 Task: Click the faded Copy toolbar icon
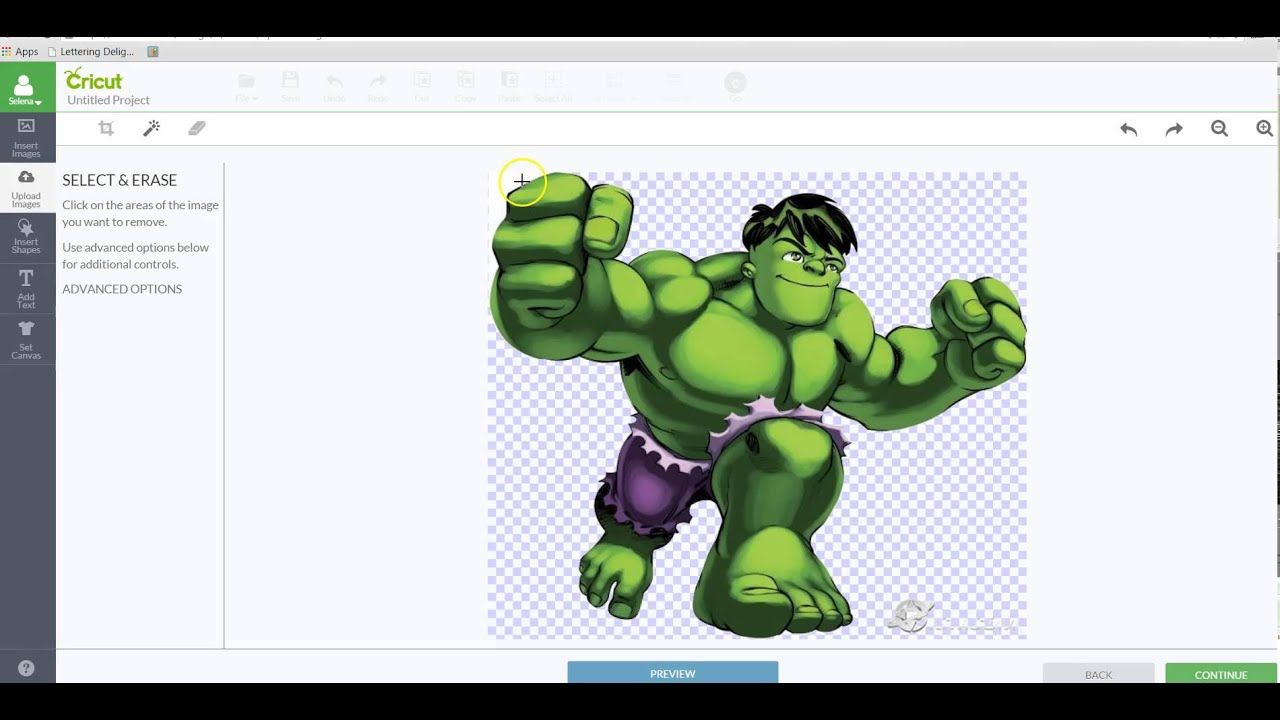pyautogui.click(x=466, y=86)
